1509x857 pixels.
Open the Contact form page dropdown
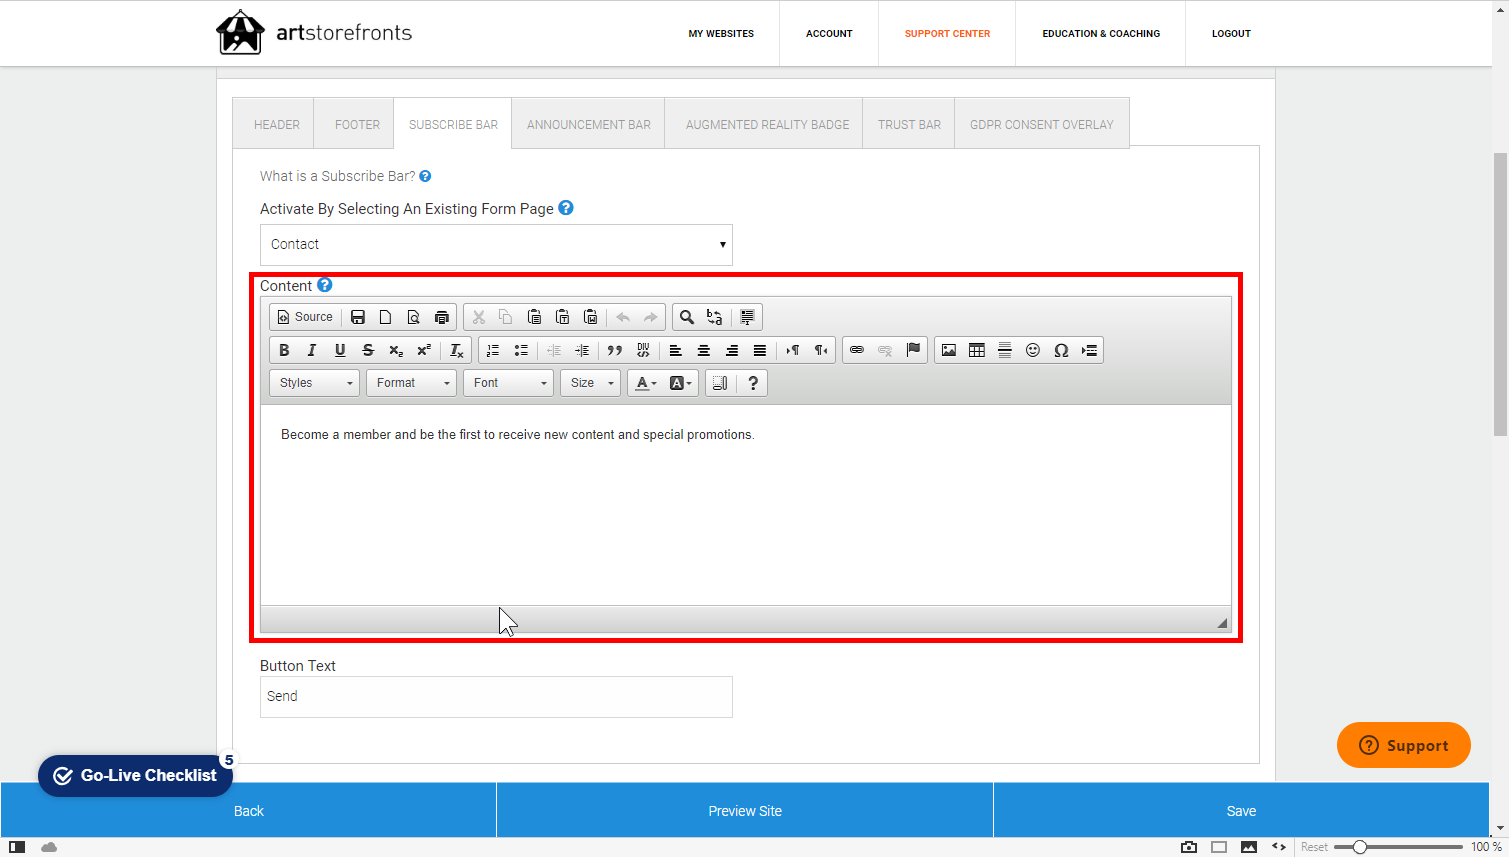coord(496,245)
